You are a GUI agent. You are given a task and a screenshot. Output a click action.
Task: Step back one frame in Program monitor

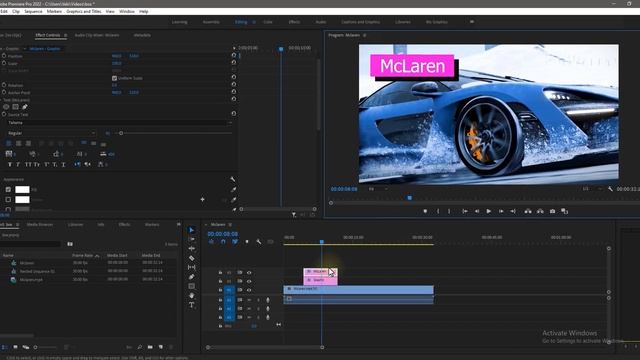pyautogui.click(x=476, y=211)
